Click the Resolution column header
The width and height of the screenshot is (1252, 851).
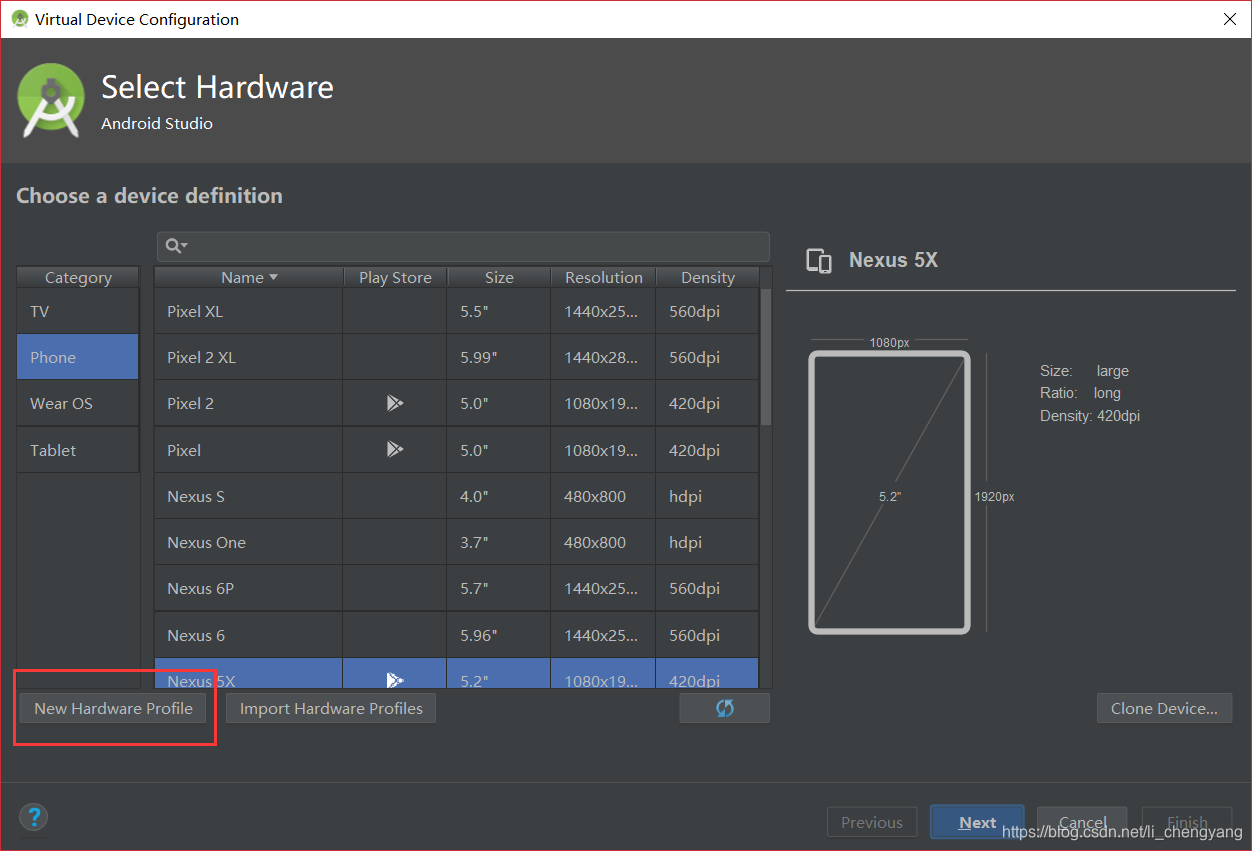pos(603,277)
